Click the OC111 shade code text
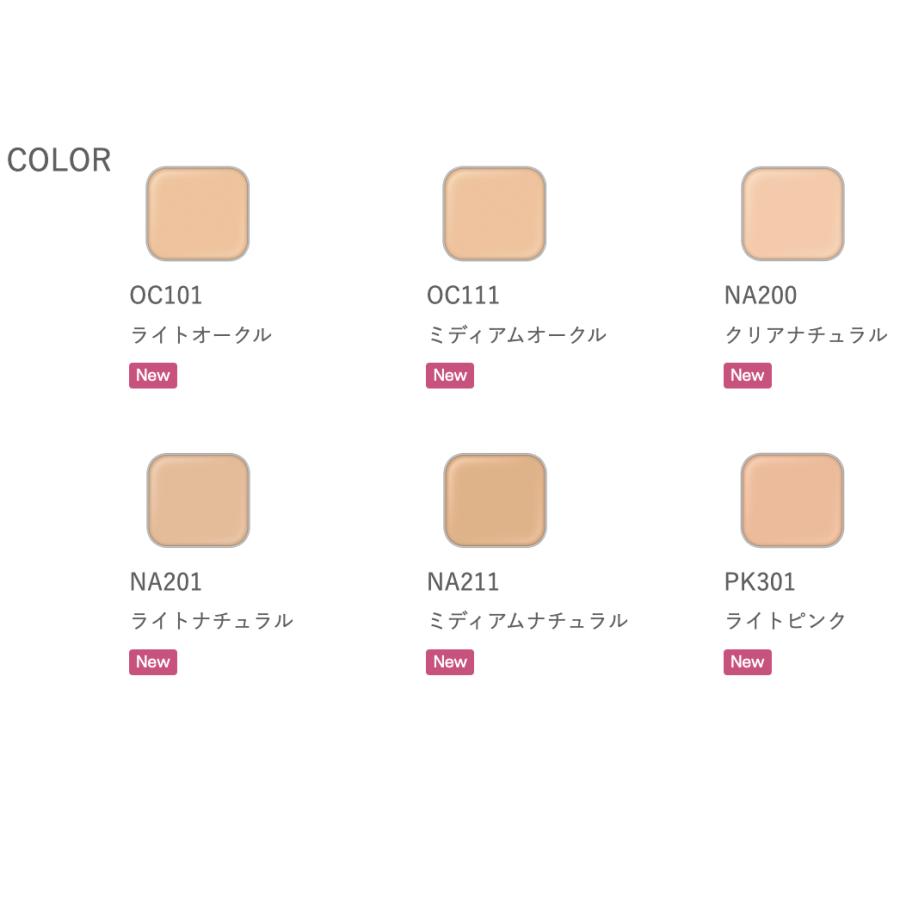 [x=463, y=296]
